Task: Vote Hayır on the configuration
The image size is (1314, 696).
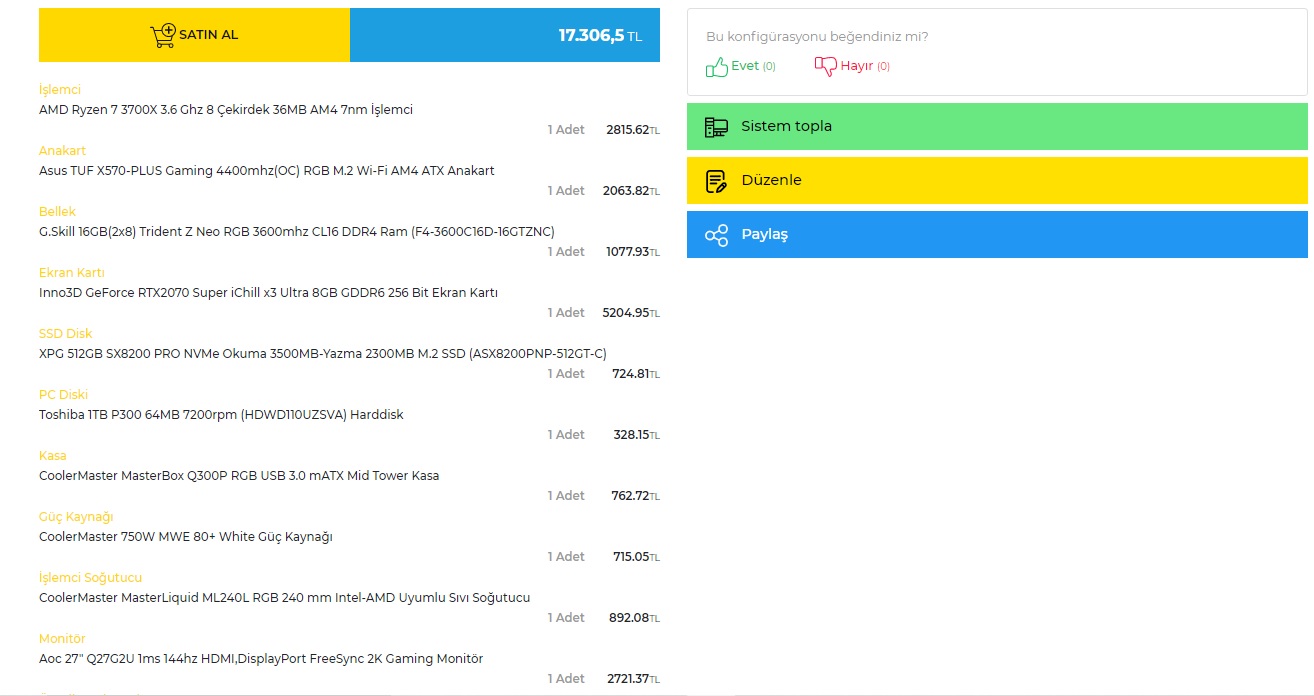Action: point(852,66)
